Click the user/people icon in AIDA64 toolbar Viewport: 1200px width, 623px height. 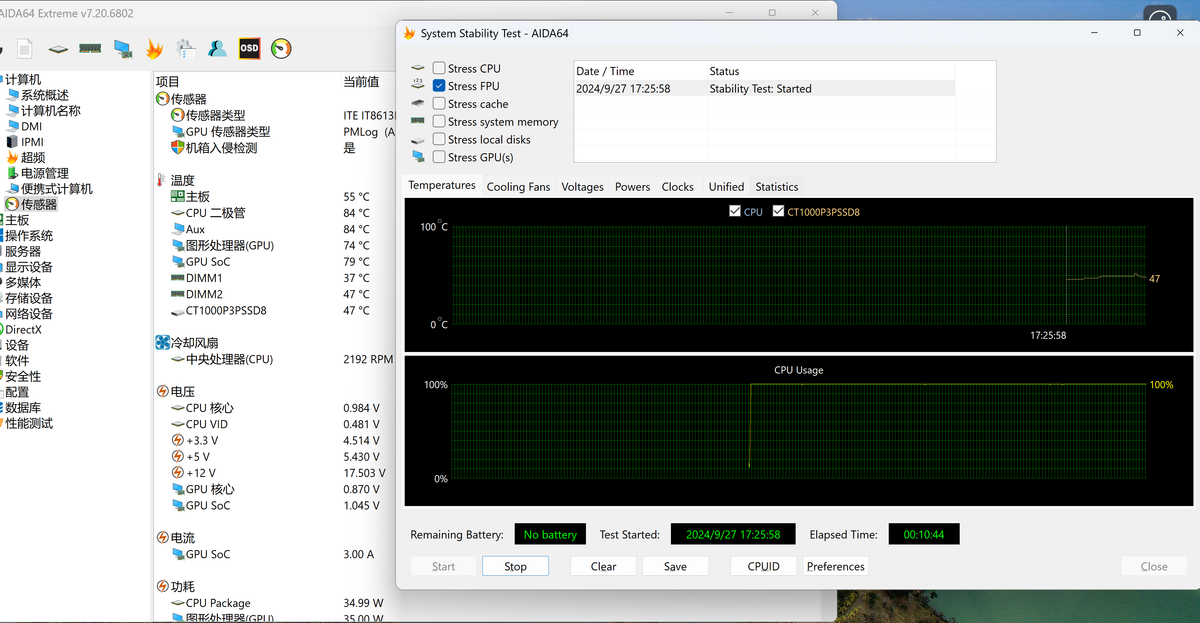click(217, 48)
